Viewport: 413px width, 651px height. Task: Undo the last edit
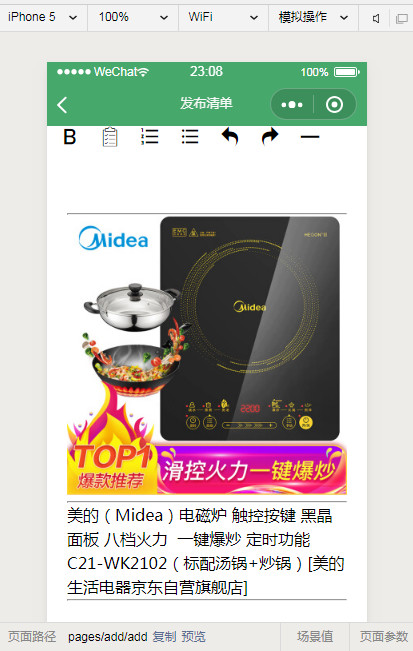pyautogui.click(x=230, y=136)
